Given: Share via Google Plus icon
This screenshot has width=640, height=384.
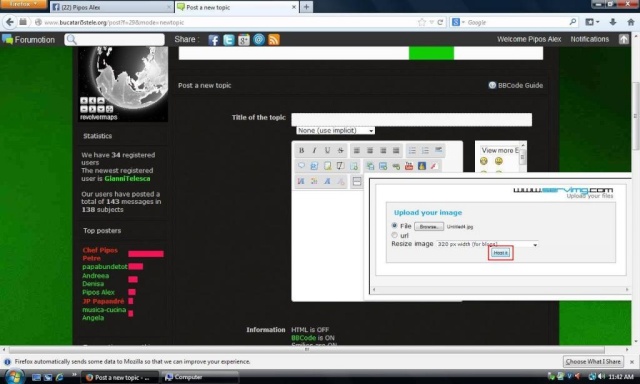Looking at the screenshot, I should (x=244, y=40).
